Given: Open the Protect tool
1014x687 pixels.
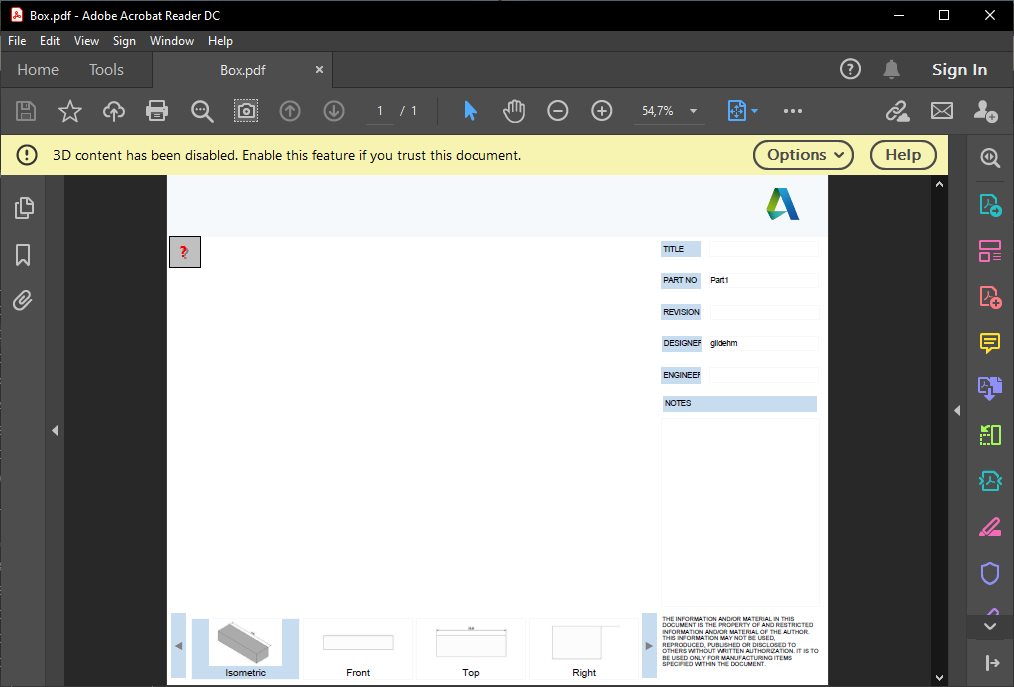Looking at the screenshot, I should click(990, 573).
